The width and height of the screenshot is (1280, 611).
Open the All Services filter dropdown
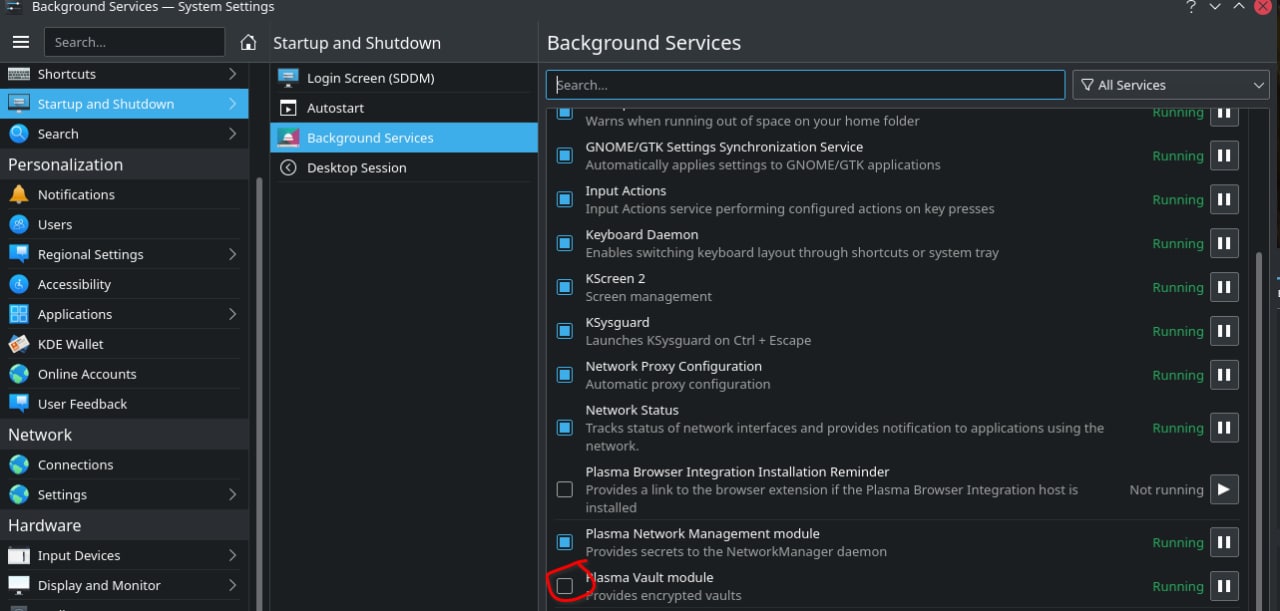click(1171, 85)
